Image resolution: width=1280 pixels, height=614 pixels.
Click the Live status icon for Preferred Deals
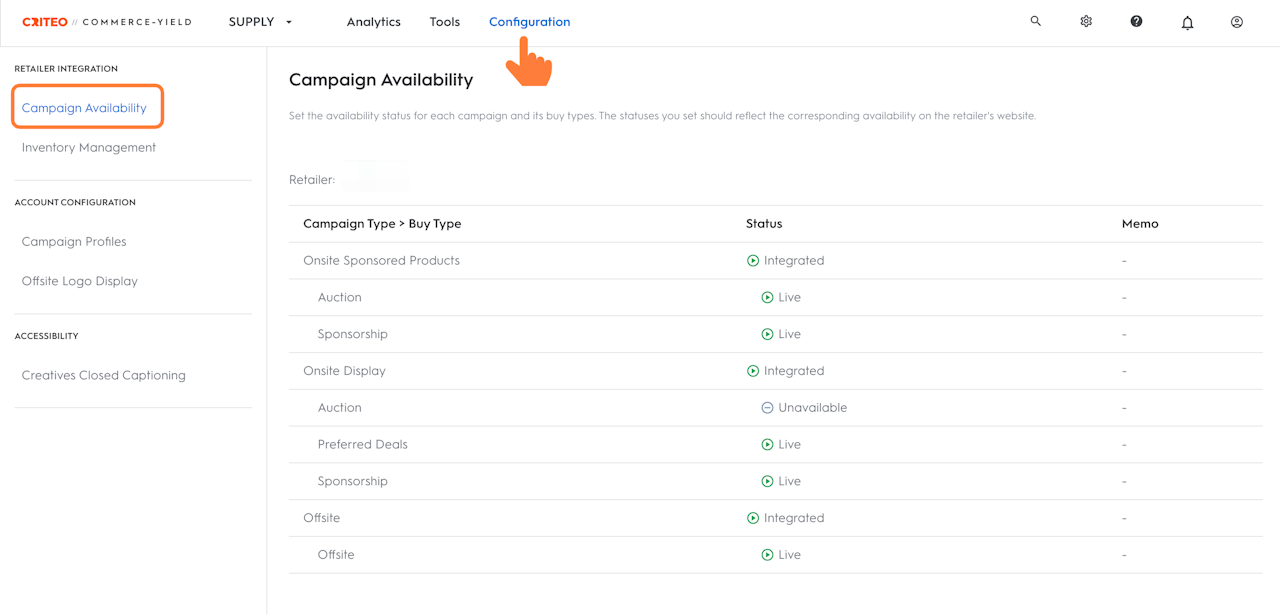click(767, 445)
